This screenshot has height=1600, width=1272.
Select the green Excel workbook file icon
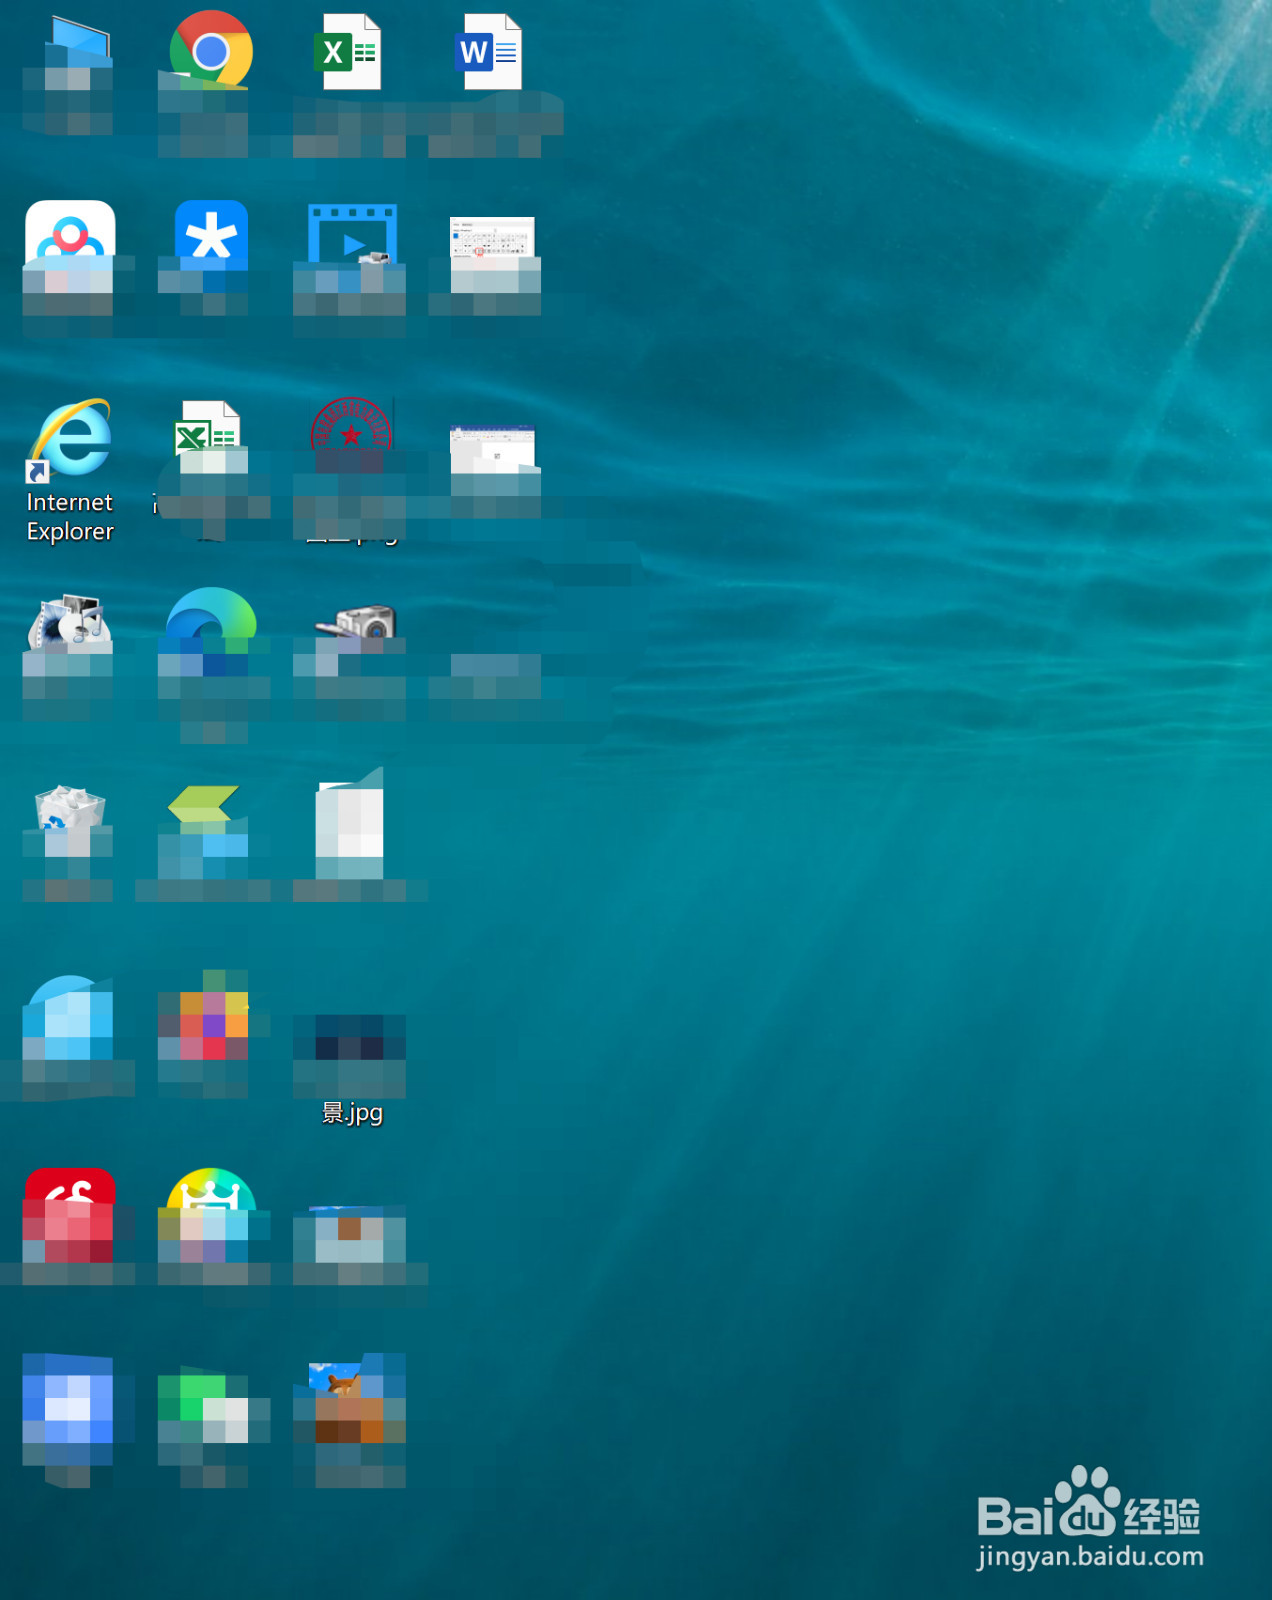coord(347,52)
